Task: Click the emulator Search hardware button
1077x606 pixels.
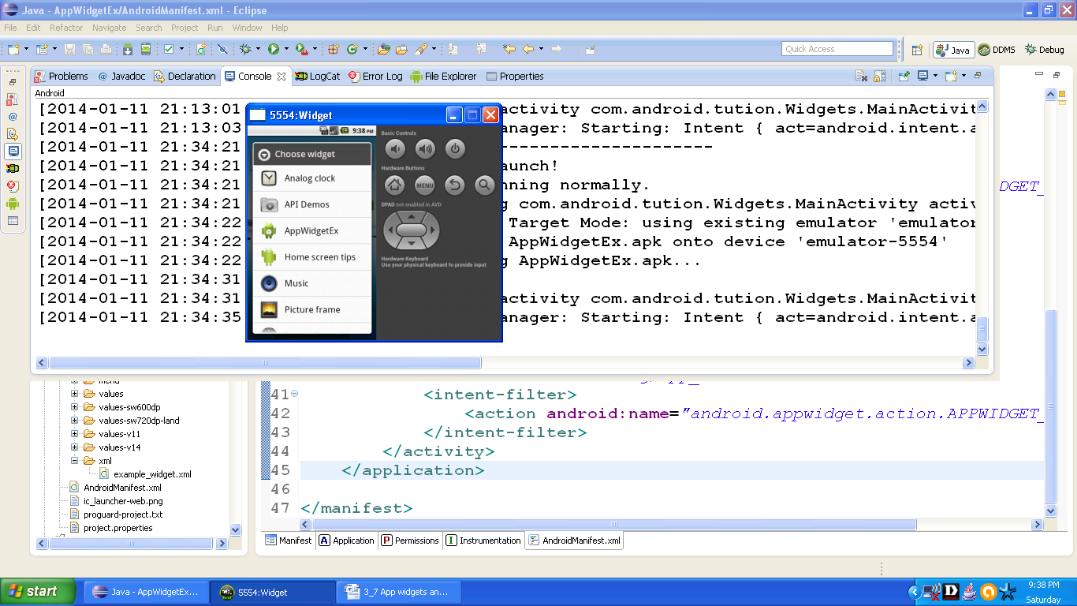Action: [484, 185]
